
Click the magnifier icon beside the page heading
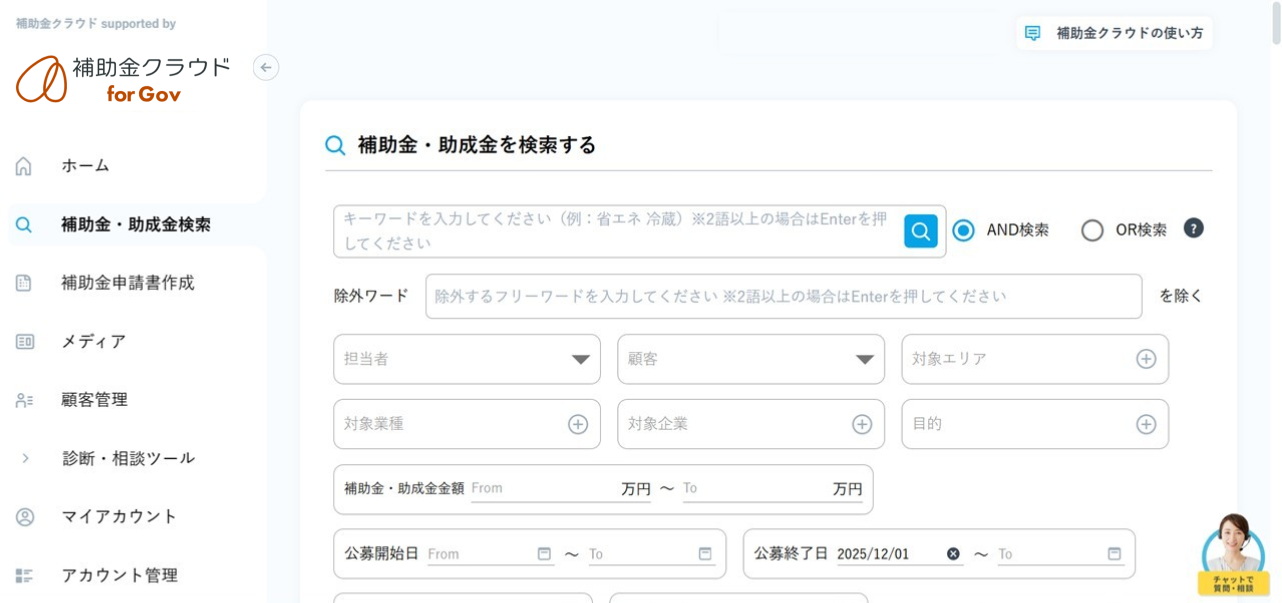[335, 146]
